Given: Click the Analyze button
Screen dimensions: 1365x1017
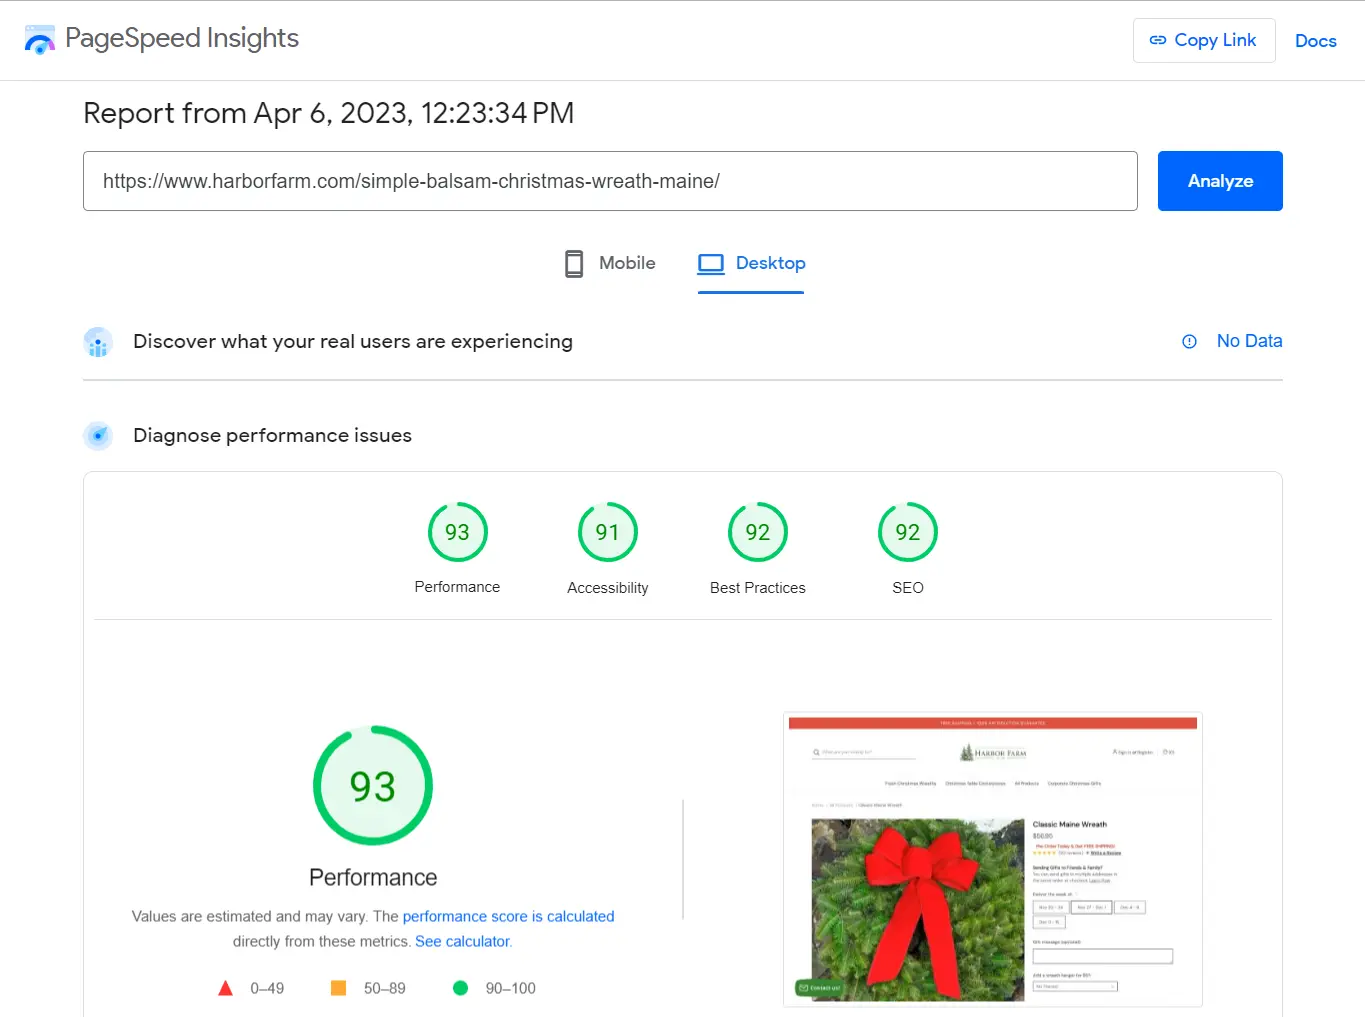Looking at the screenshot, I should [1220, 181].
